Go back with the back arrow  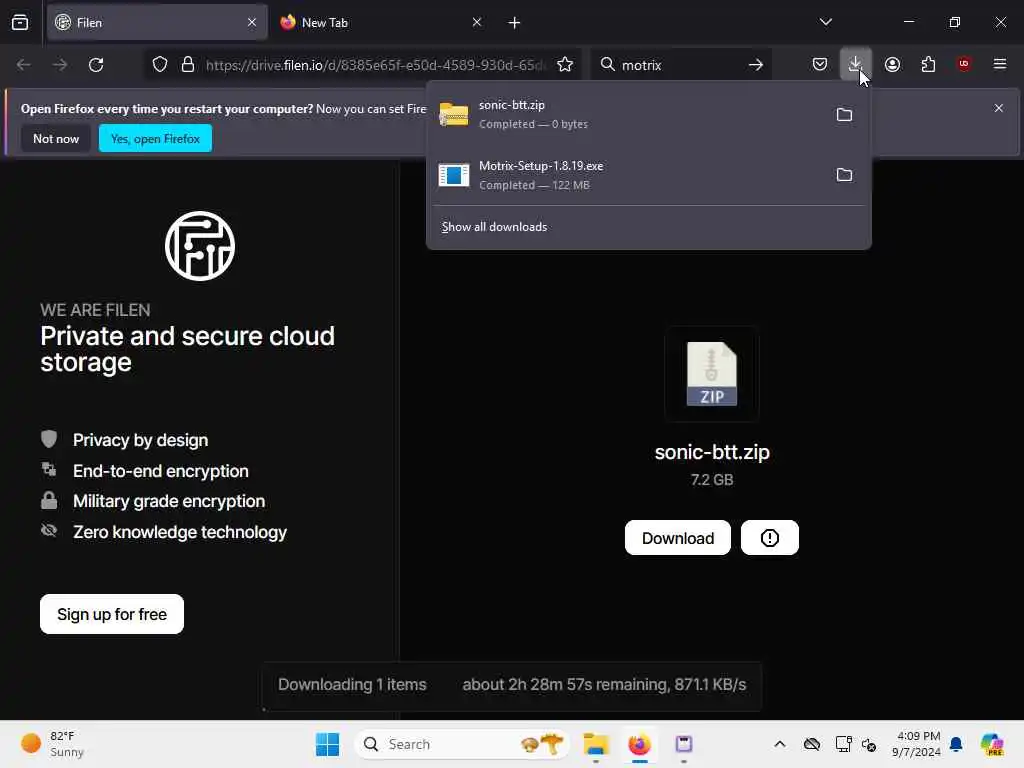(24, 65)
